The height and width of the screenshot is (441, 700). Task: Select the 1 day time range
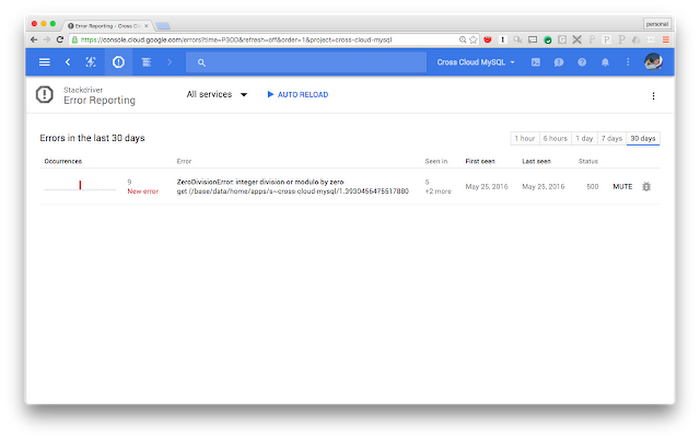584,138
